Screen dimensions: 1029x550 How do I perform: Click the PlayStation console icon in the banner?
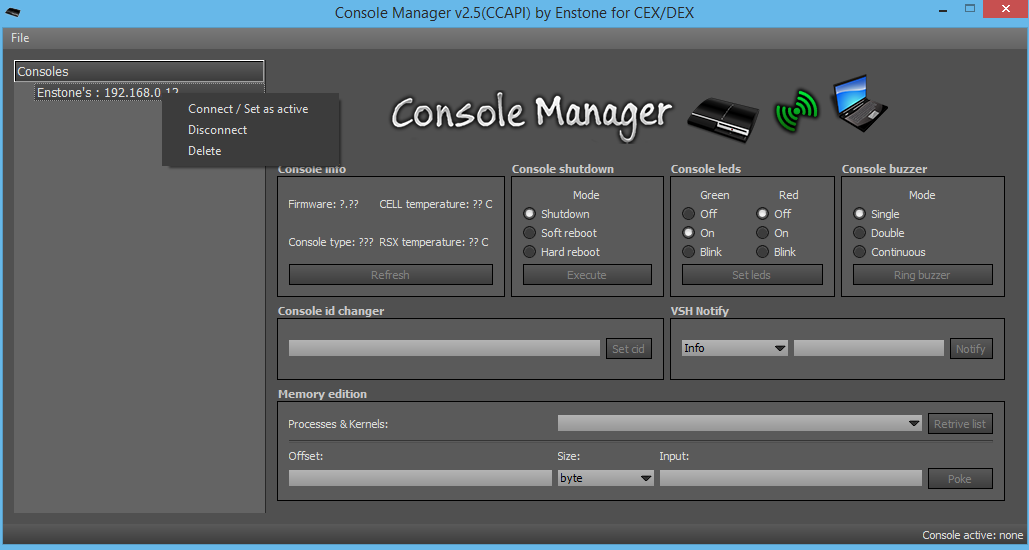pyautogui.click(x=723, y=118)
